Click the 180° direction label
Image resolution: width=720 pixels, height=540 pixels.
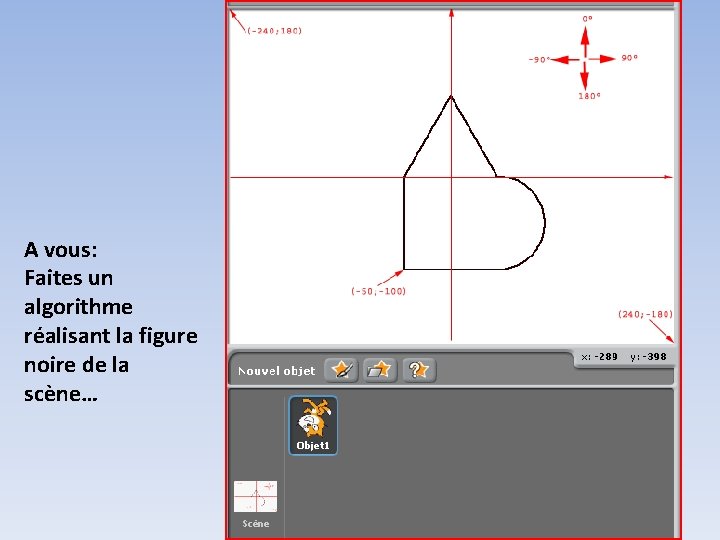coord(589,96)
